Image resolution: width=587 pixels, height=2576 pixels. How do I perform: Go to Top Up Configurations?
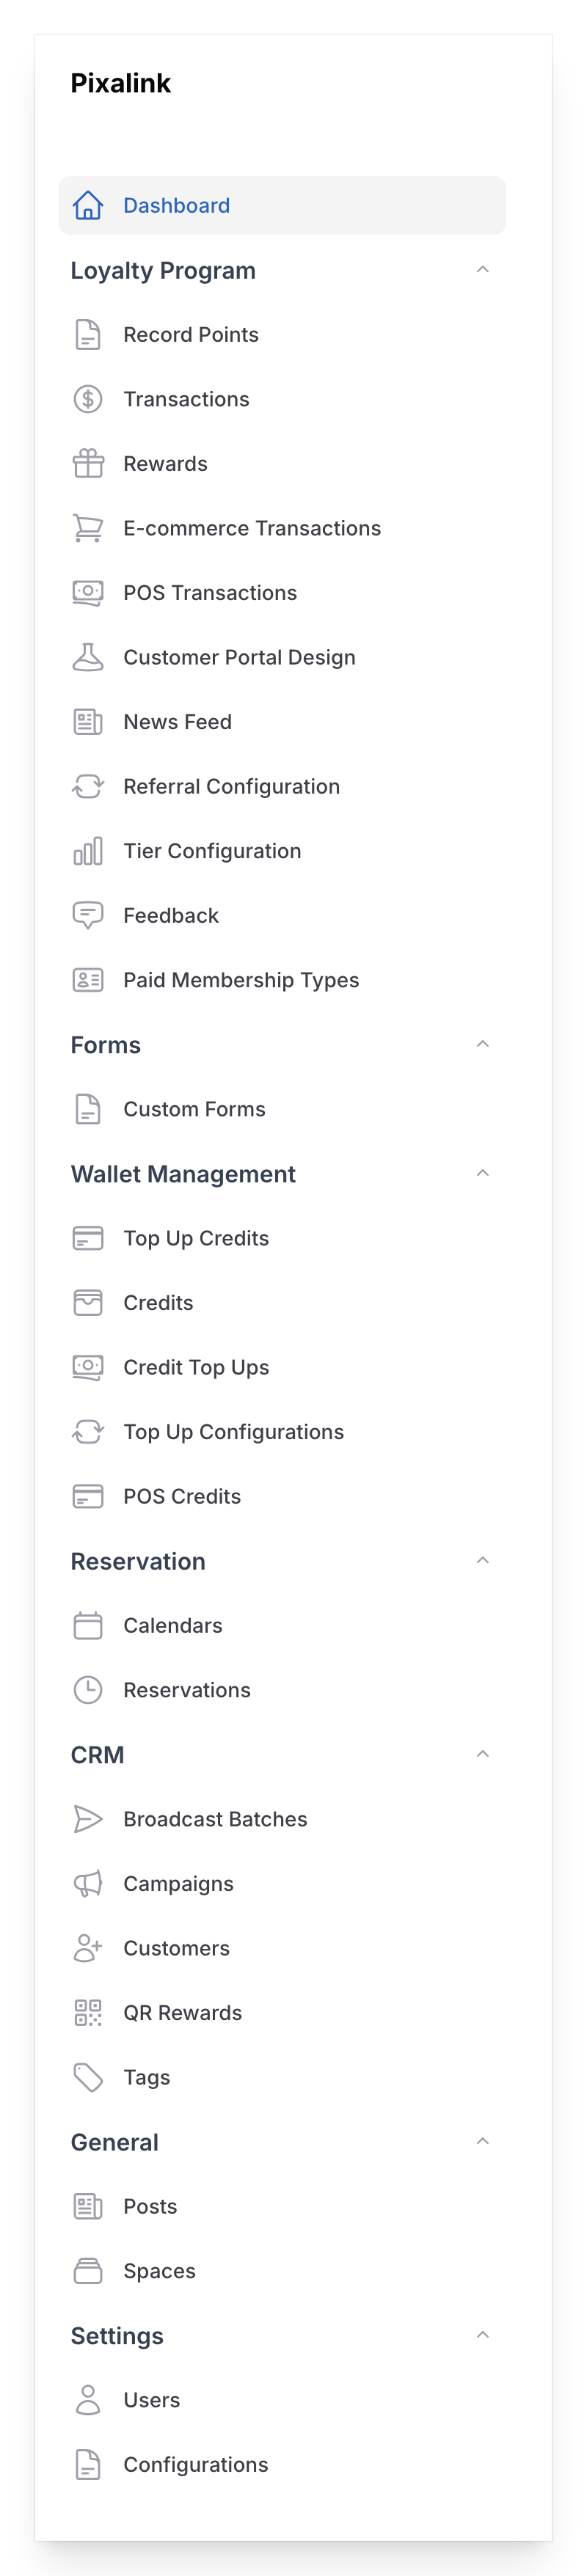pos(233,1431)
